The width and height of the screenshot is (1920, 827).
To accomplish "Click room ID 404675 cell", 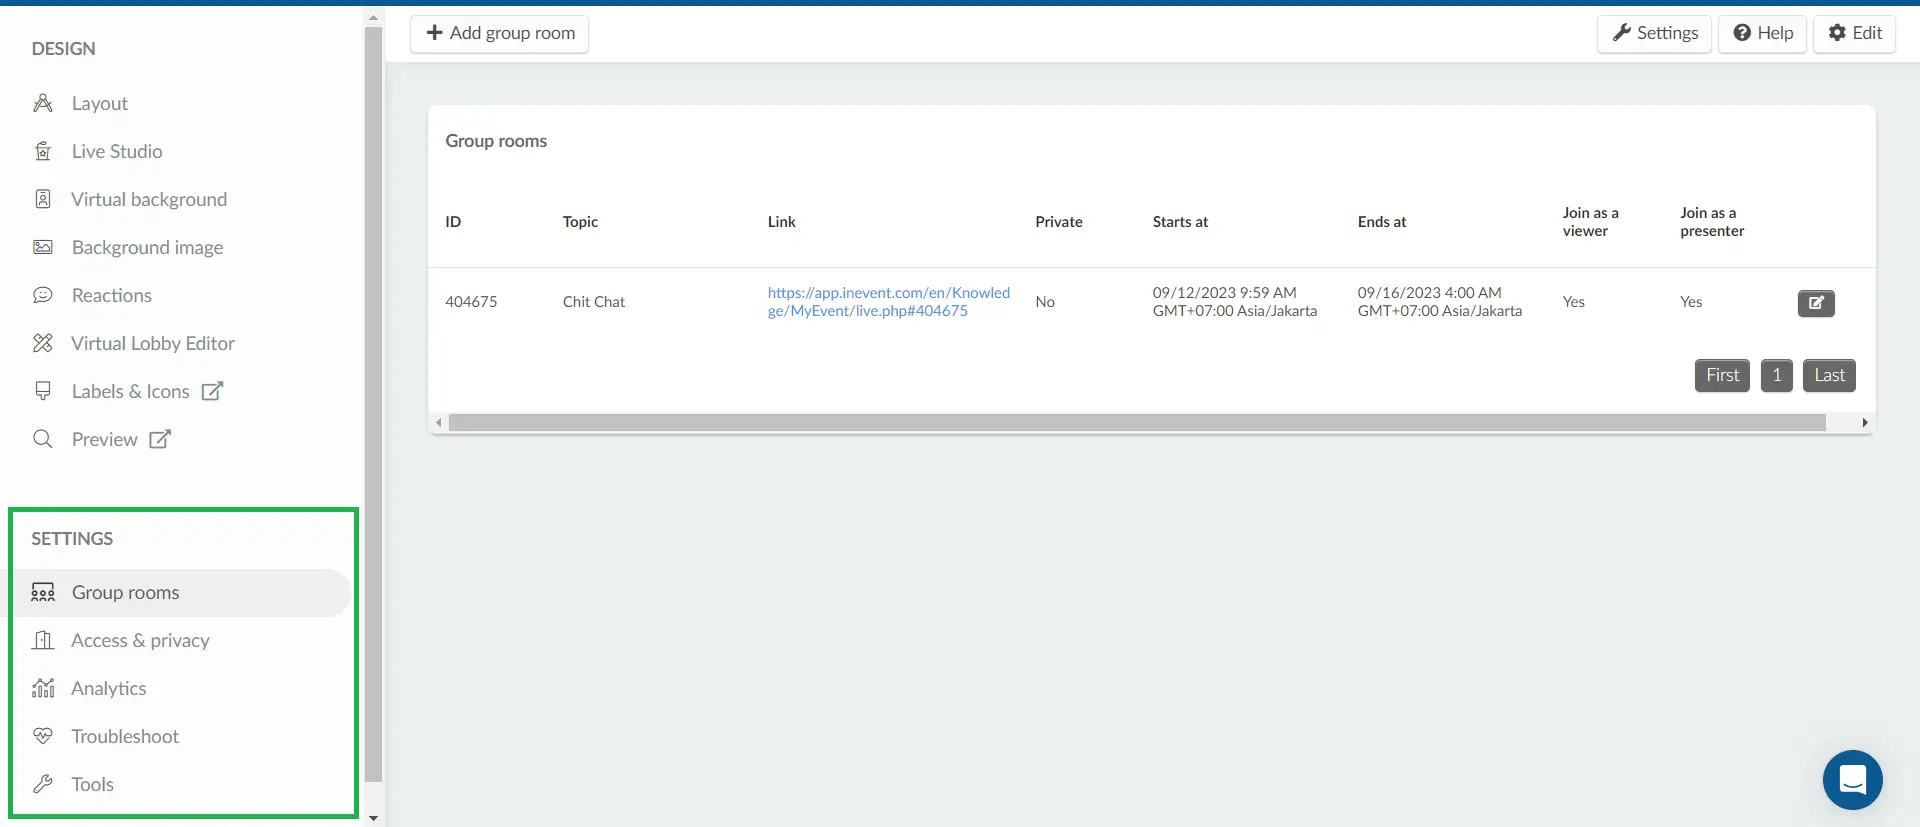I will [471, 302].
